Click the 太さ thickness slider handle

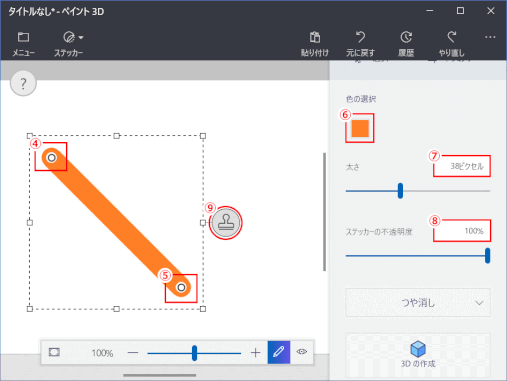point(400,191)
